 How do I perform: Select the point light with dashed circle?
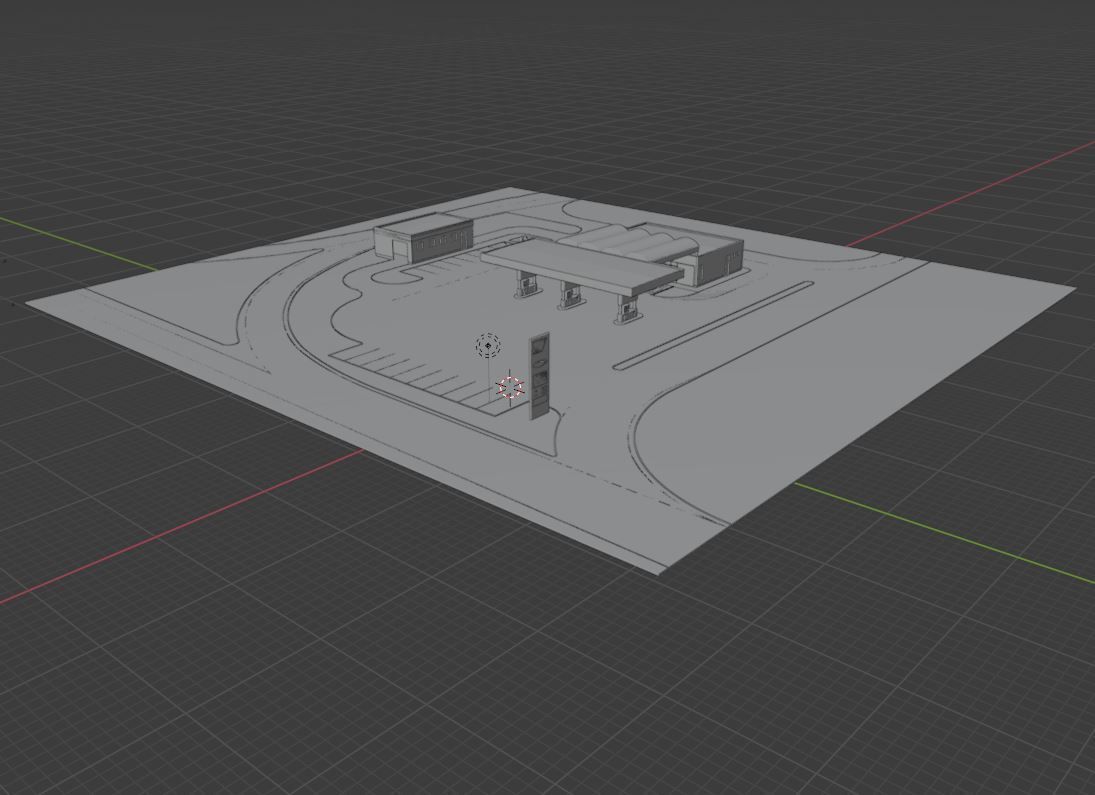(488, 346)
